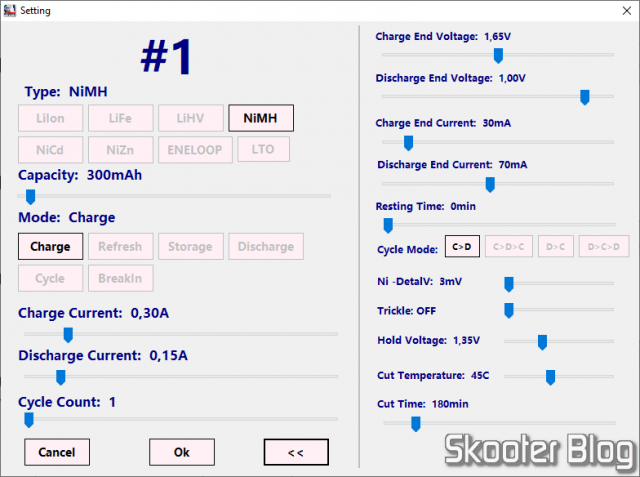Click the Discharge Current slider handle
This screenshot has height=477, width=640.
pyautogui.click(x=60, y=377)
